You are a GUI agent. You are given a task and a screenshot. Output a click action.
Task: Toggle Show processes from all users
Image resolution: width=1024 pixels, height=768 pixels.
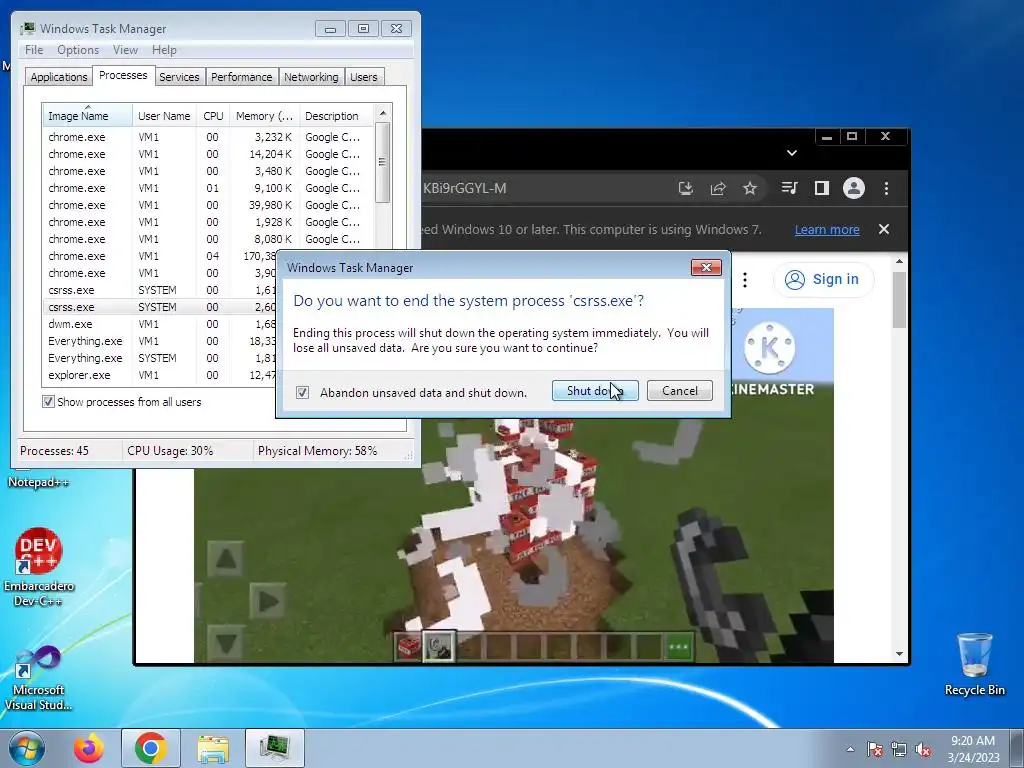(48, 402)
